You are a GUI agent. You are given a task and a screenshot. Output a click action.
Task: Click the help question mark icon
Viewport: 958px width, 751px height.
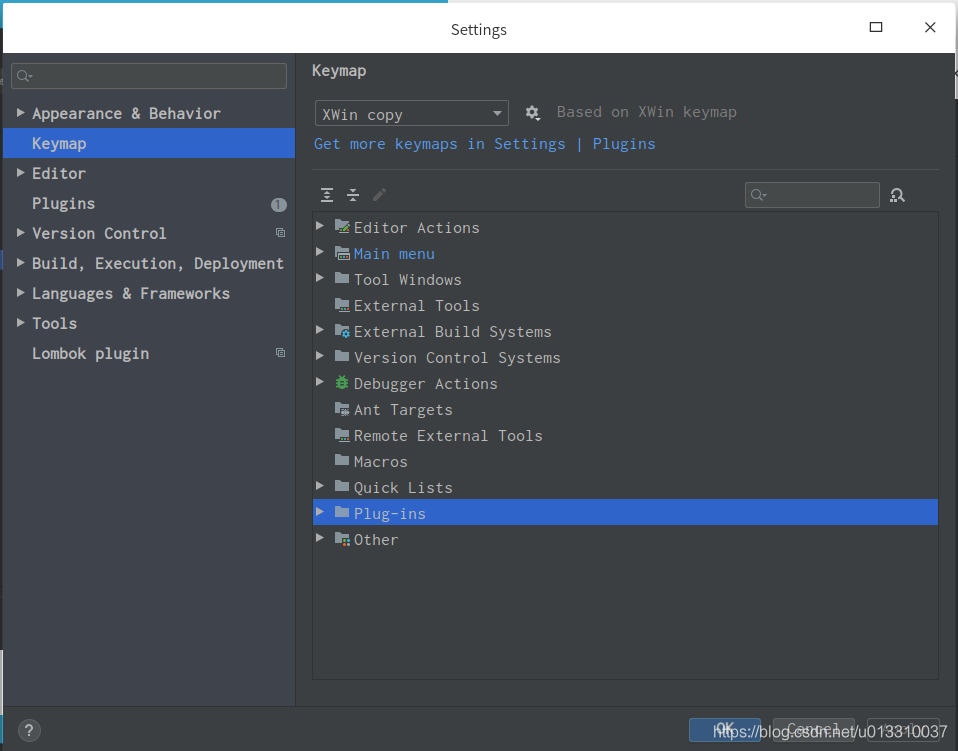29,730
